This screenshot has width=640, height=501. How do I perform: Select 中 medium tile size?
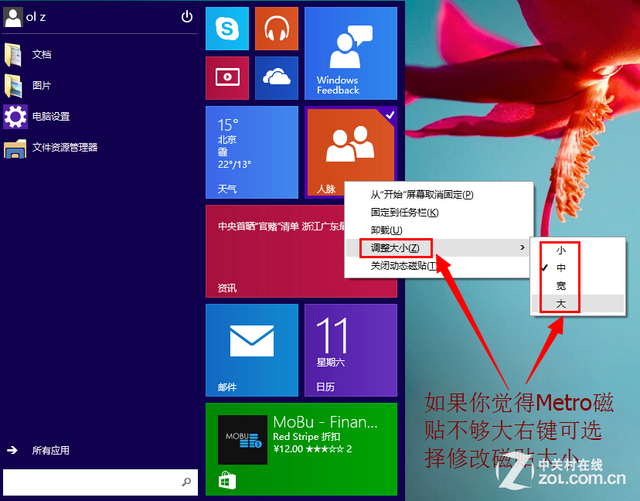point(578,268)
